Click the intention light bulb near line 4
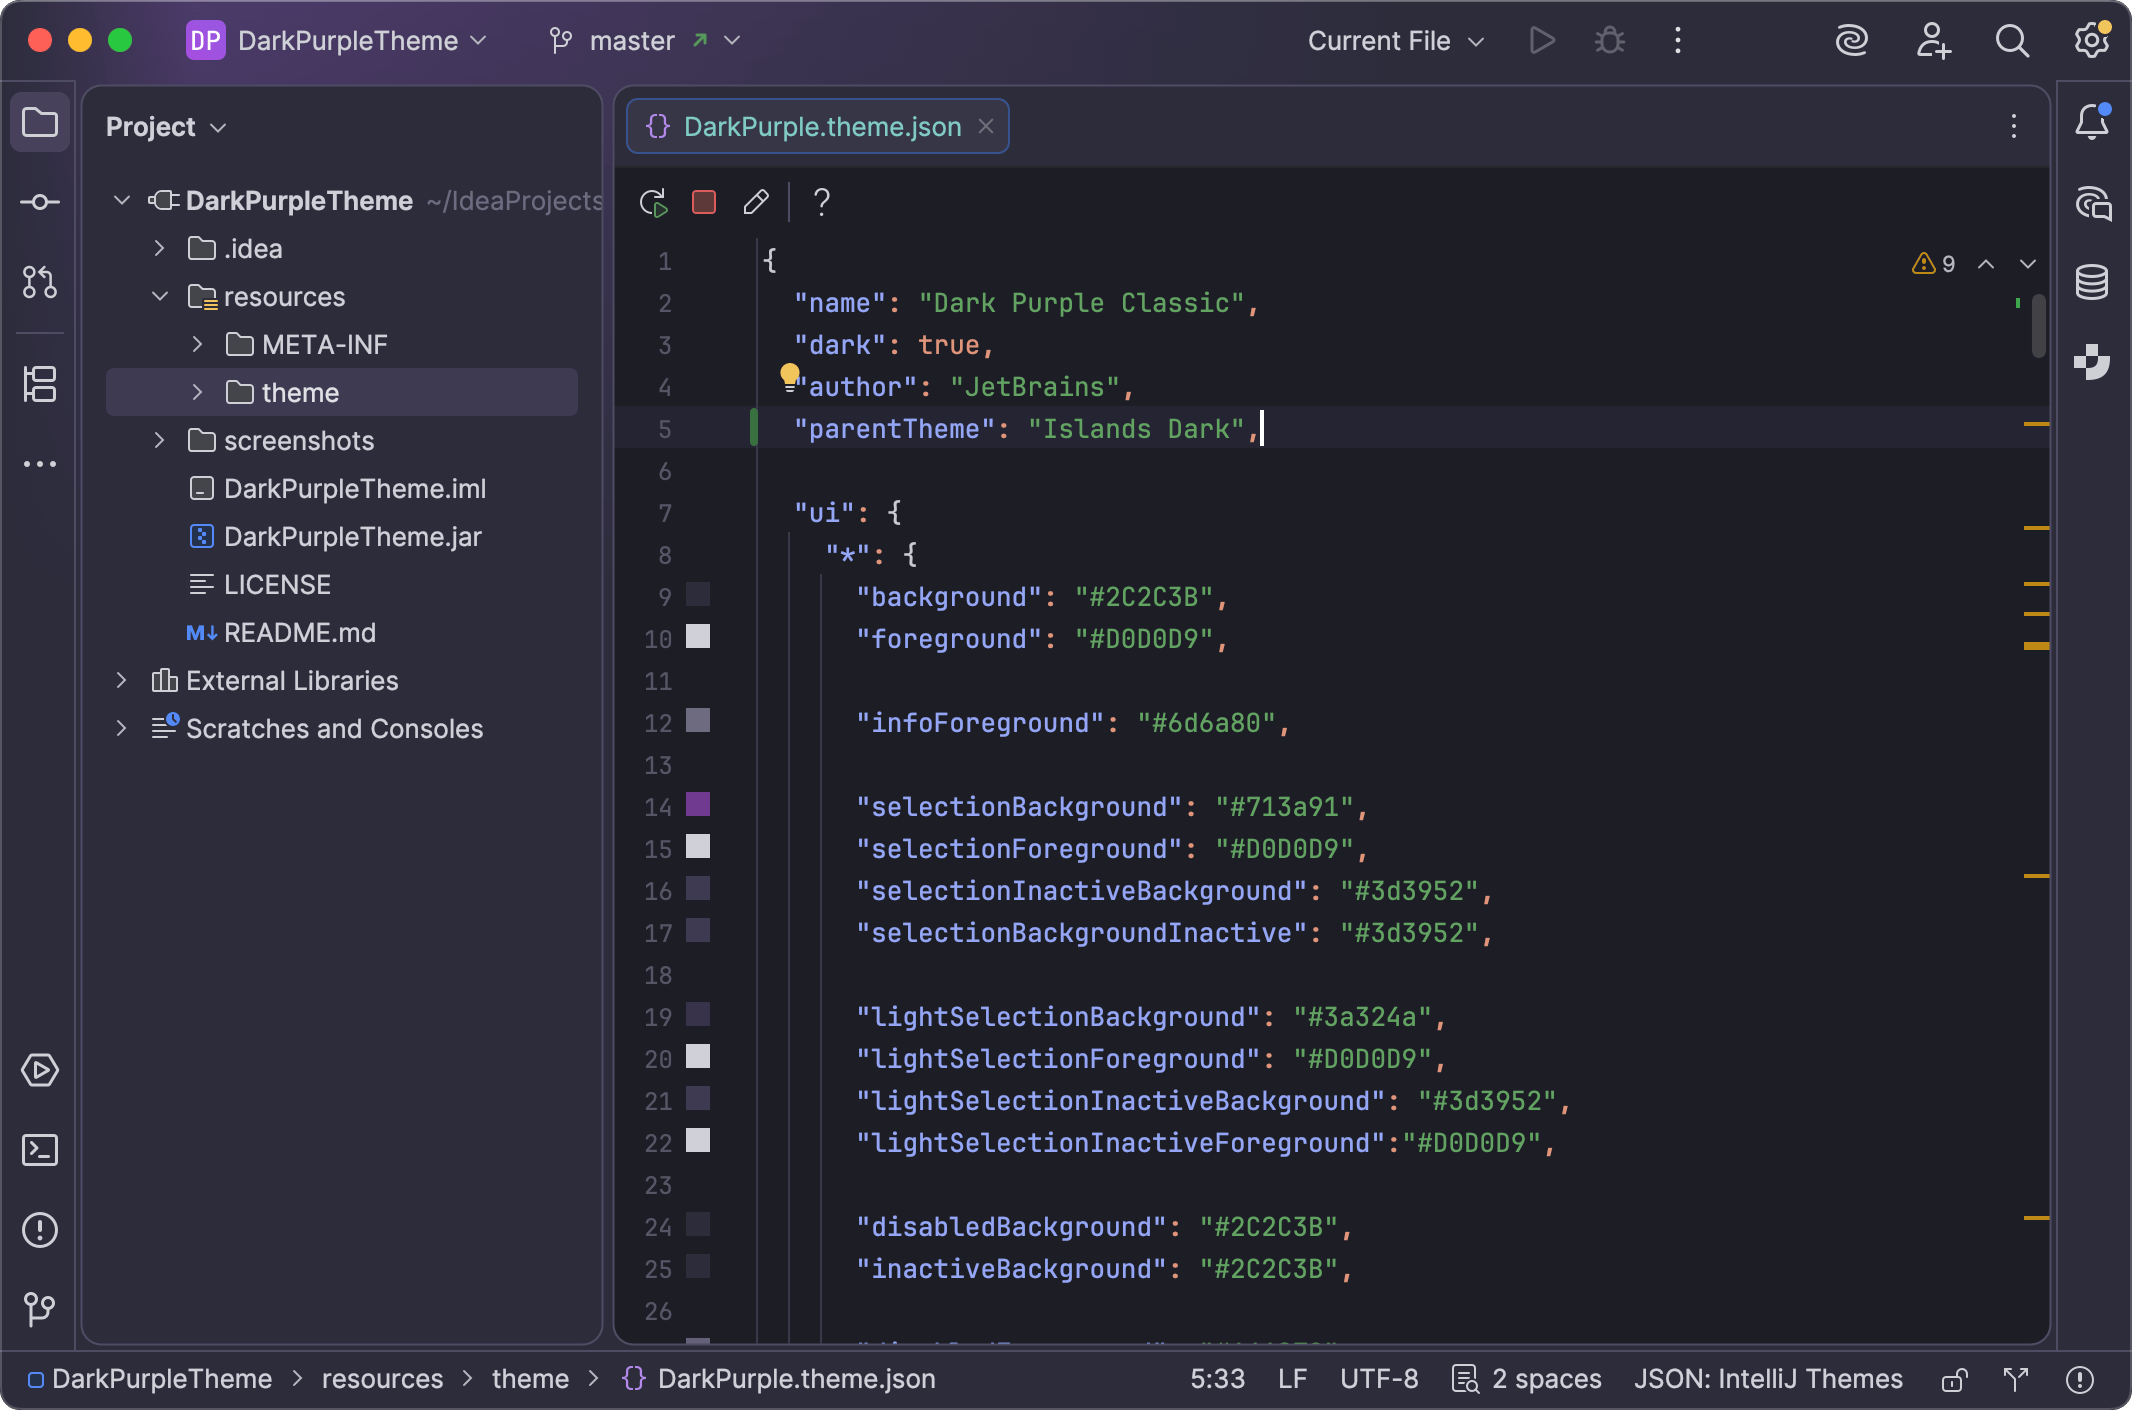This screenshot has width=2132, height=1410. tap(791, 374)
